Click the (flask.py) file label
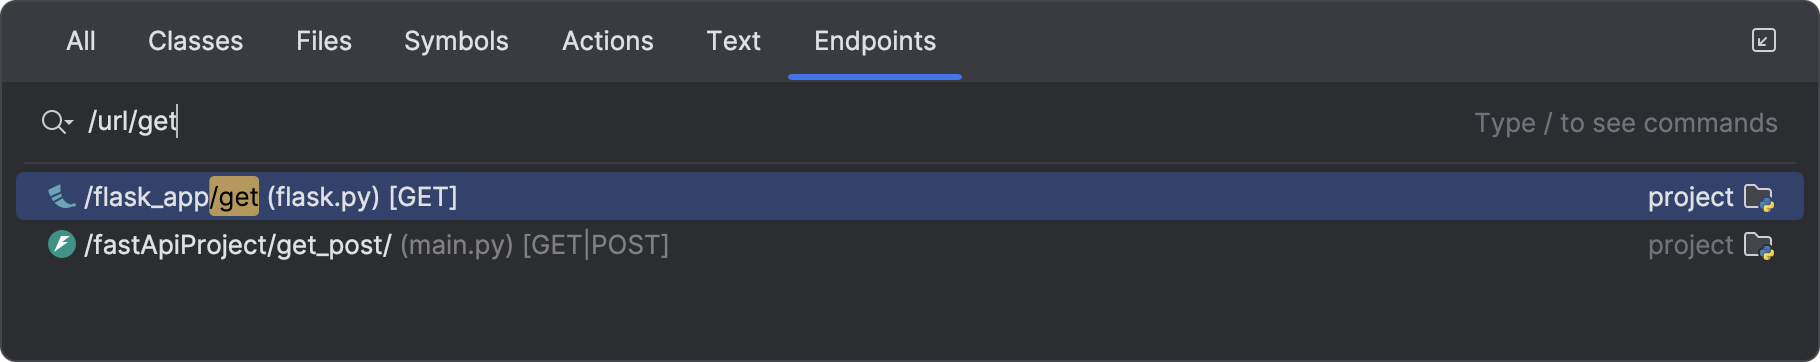Image resolution: width=1820 pixels, height=362 pixels. coord(323,197)
